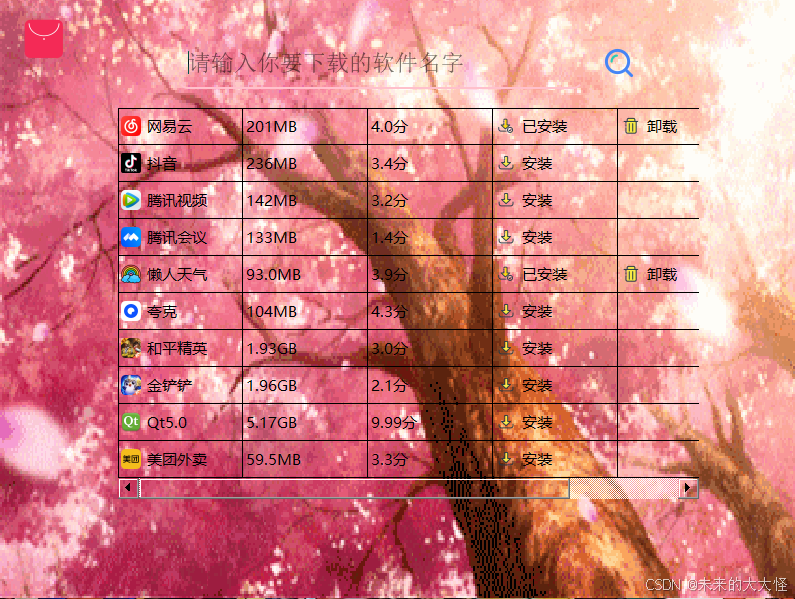The width and height of the screenshot is (795, 599).
Task: Click the Qt5.0 green app icon
Action: tap(131, 422)
